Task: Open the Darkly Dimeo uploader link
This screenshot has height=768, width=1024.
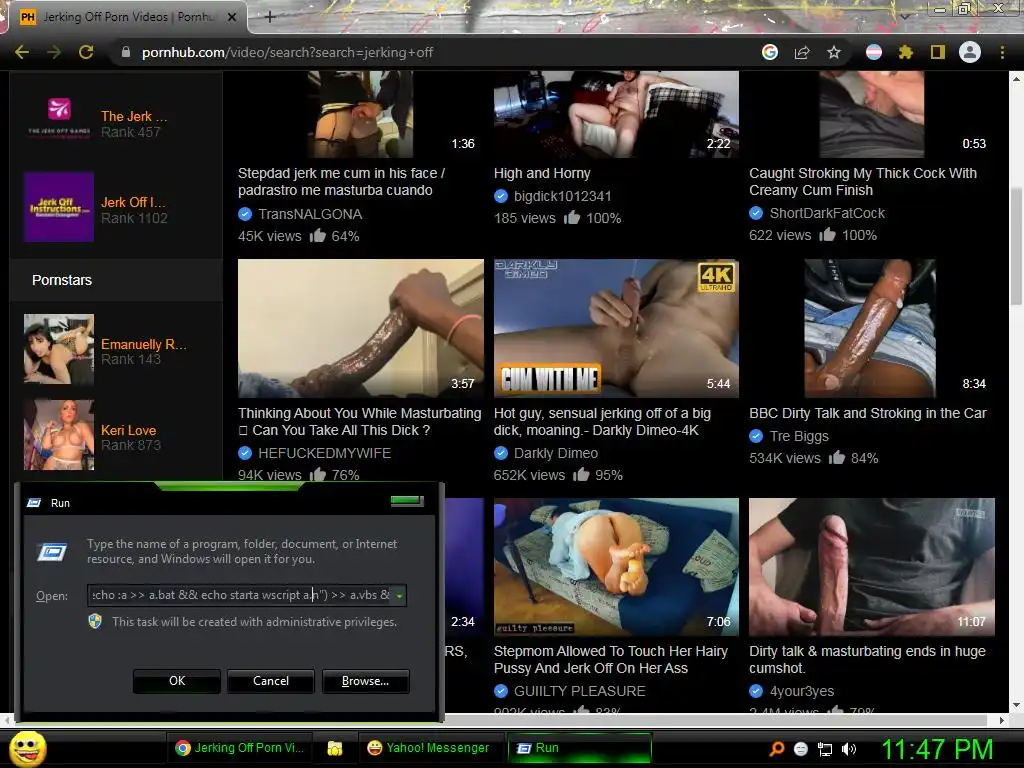Action: 556,453
